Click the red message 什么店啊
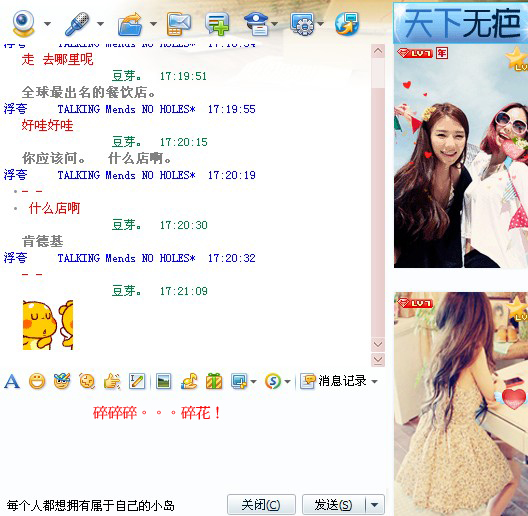 click(54, 208)
